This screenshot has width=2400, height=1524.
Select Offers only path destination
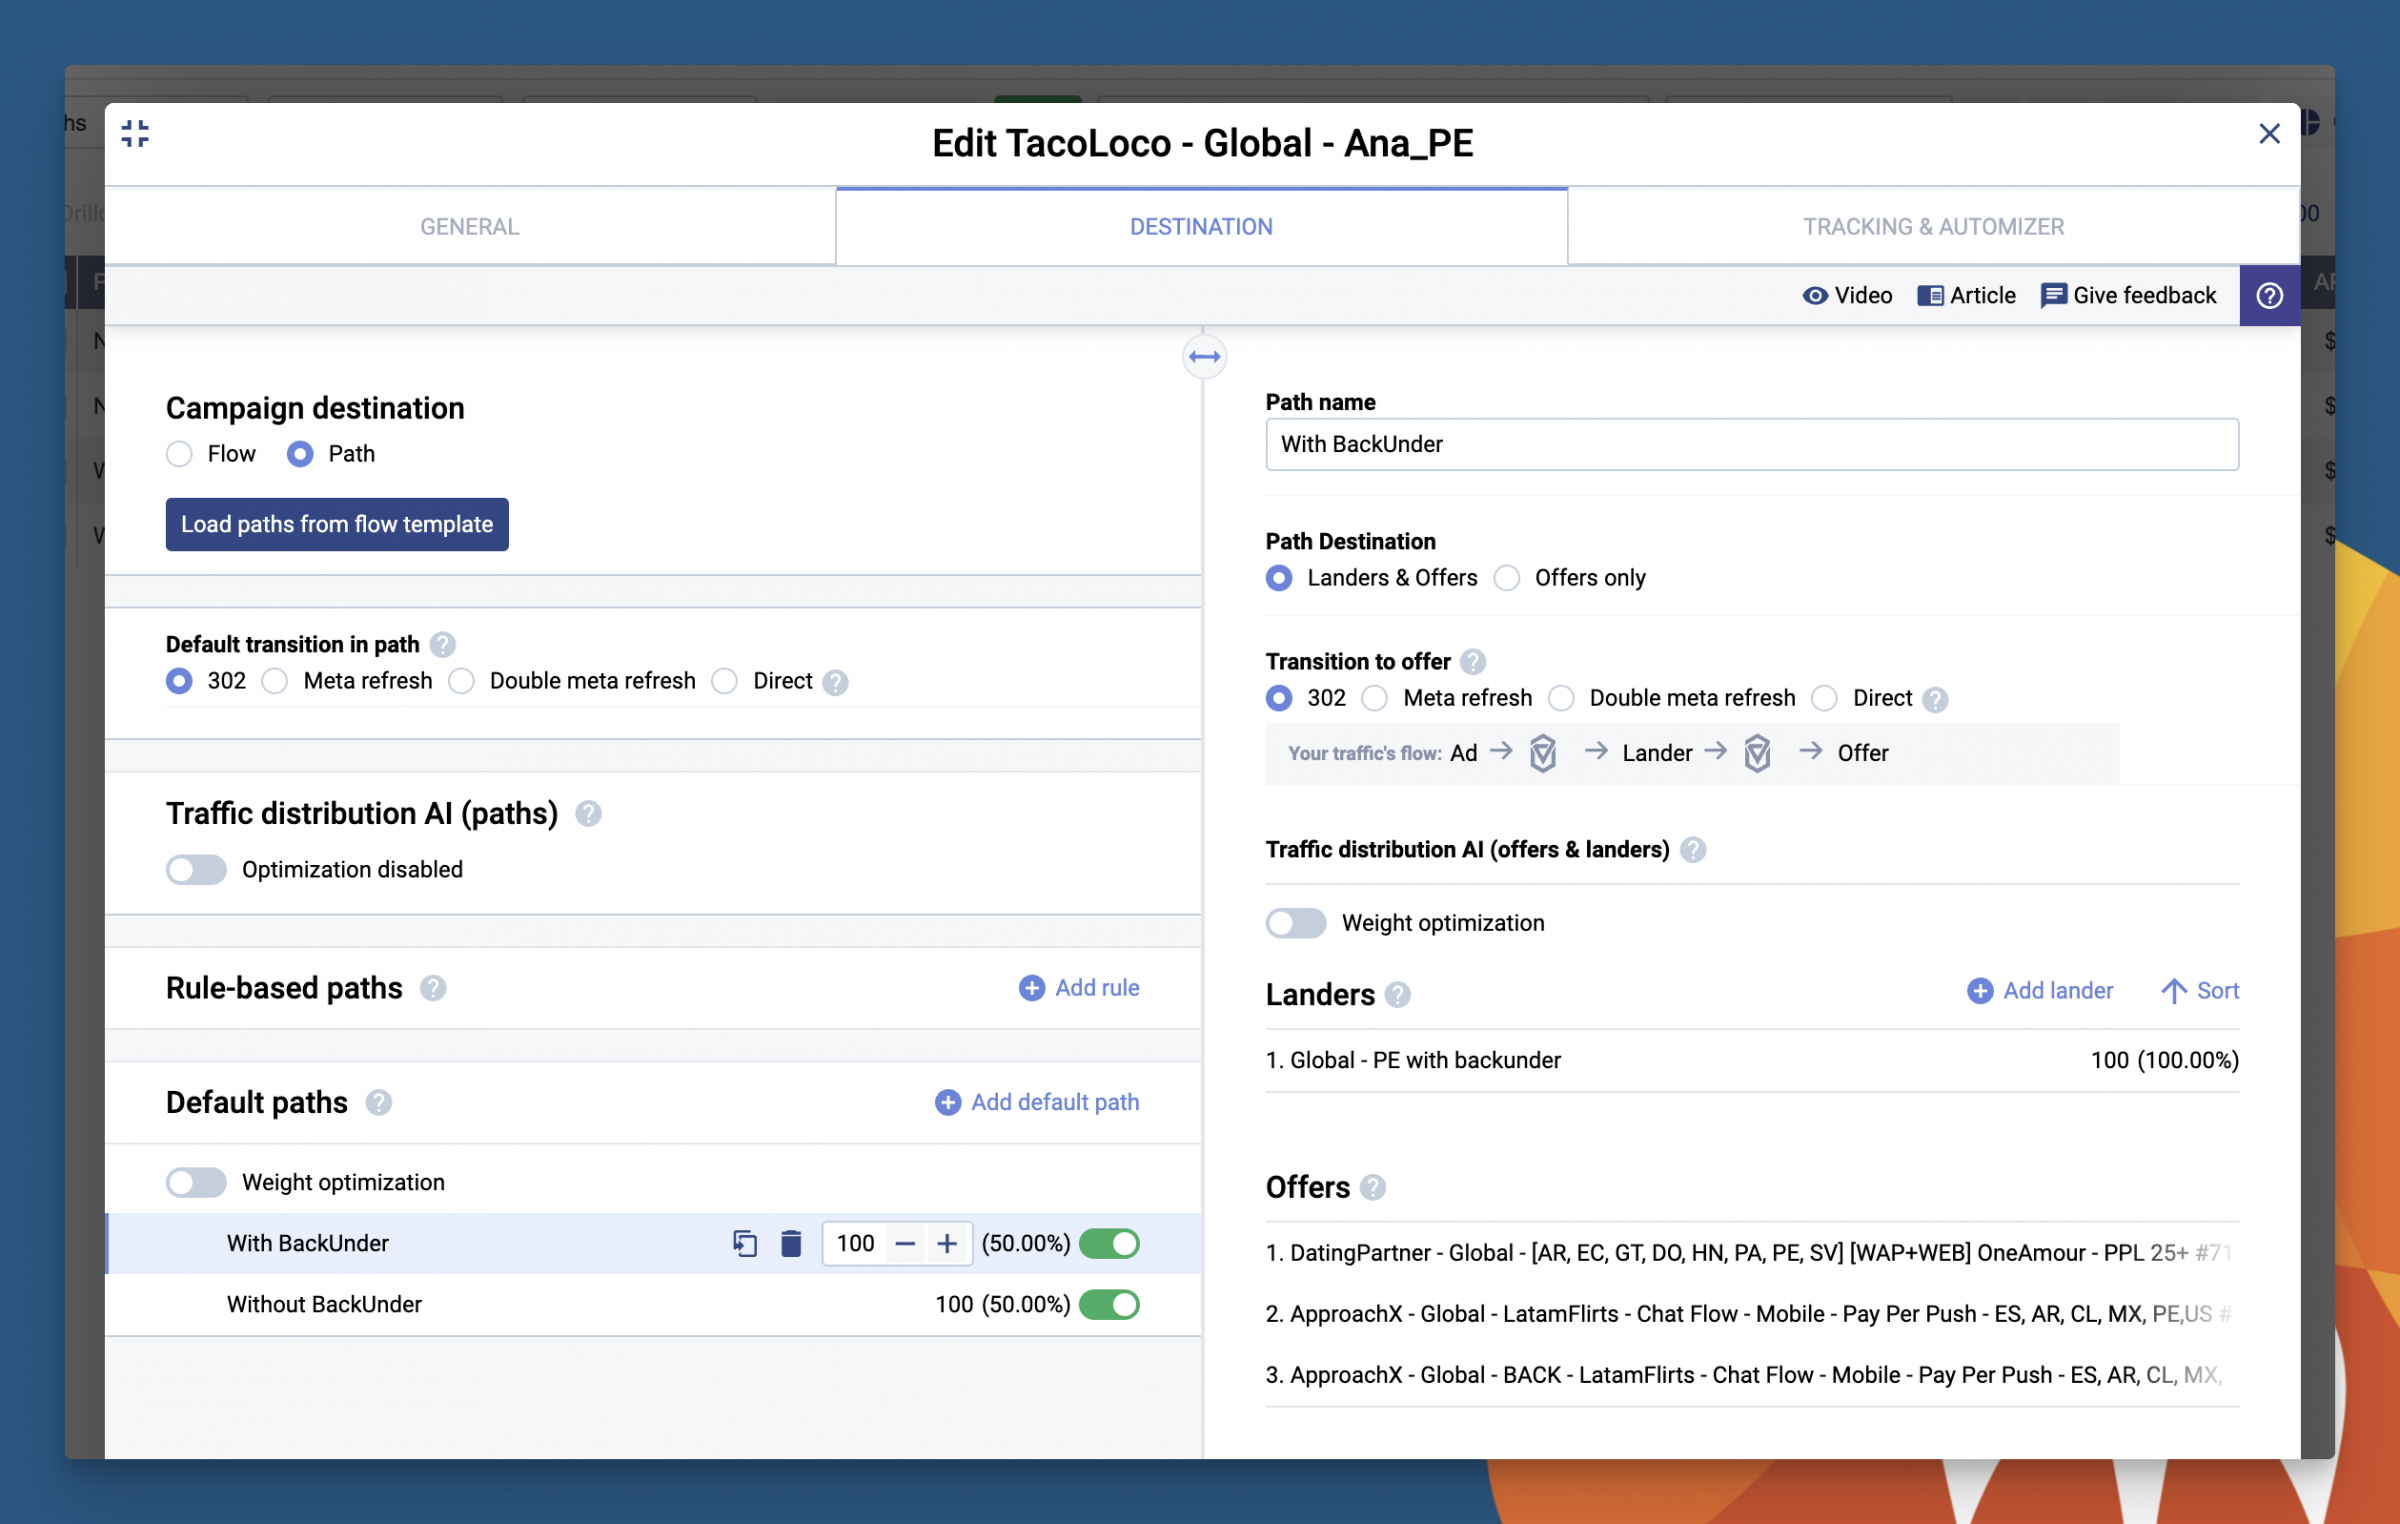(1507, 578)
